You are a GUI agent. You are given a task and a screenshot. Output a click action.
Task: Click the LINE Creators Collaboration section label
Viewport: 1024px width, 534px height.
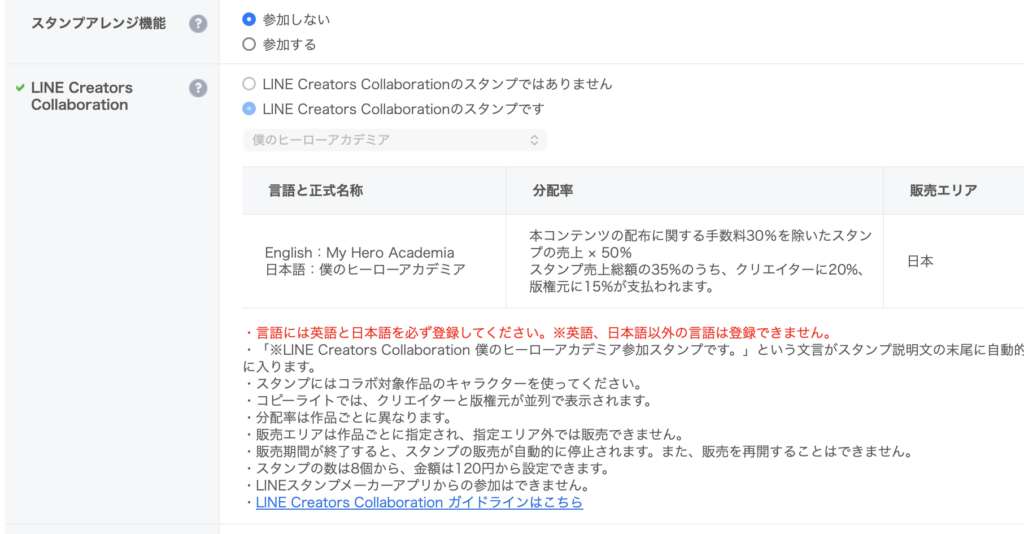pos(82,96)
